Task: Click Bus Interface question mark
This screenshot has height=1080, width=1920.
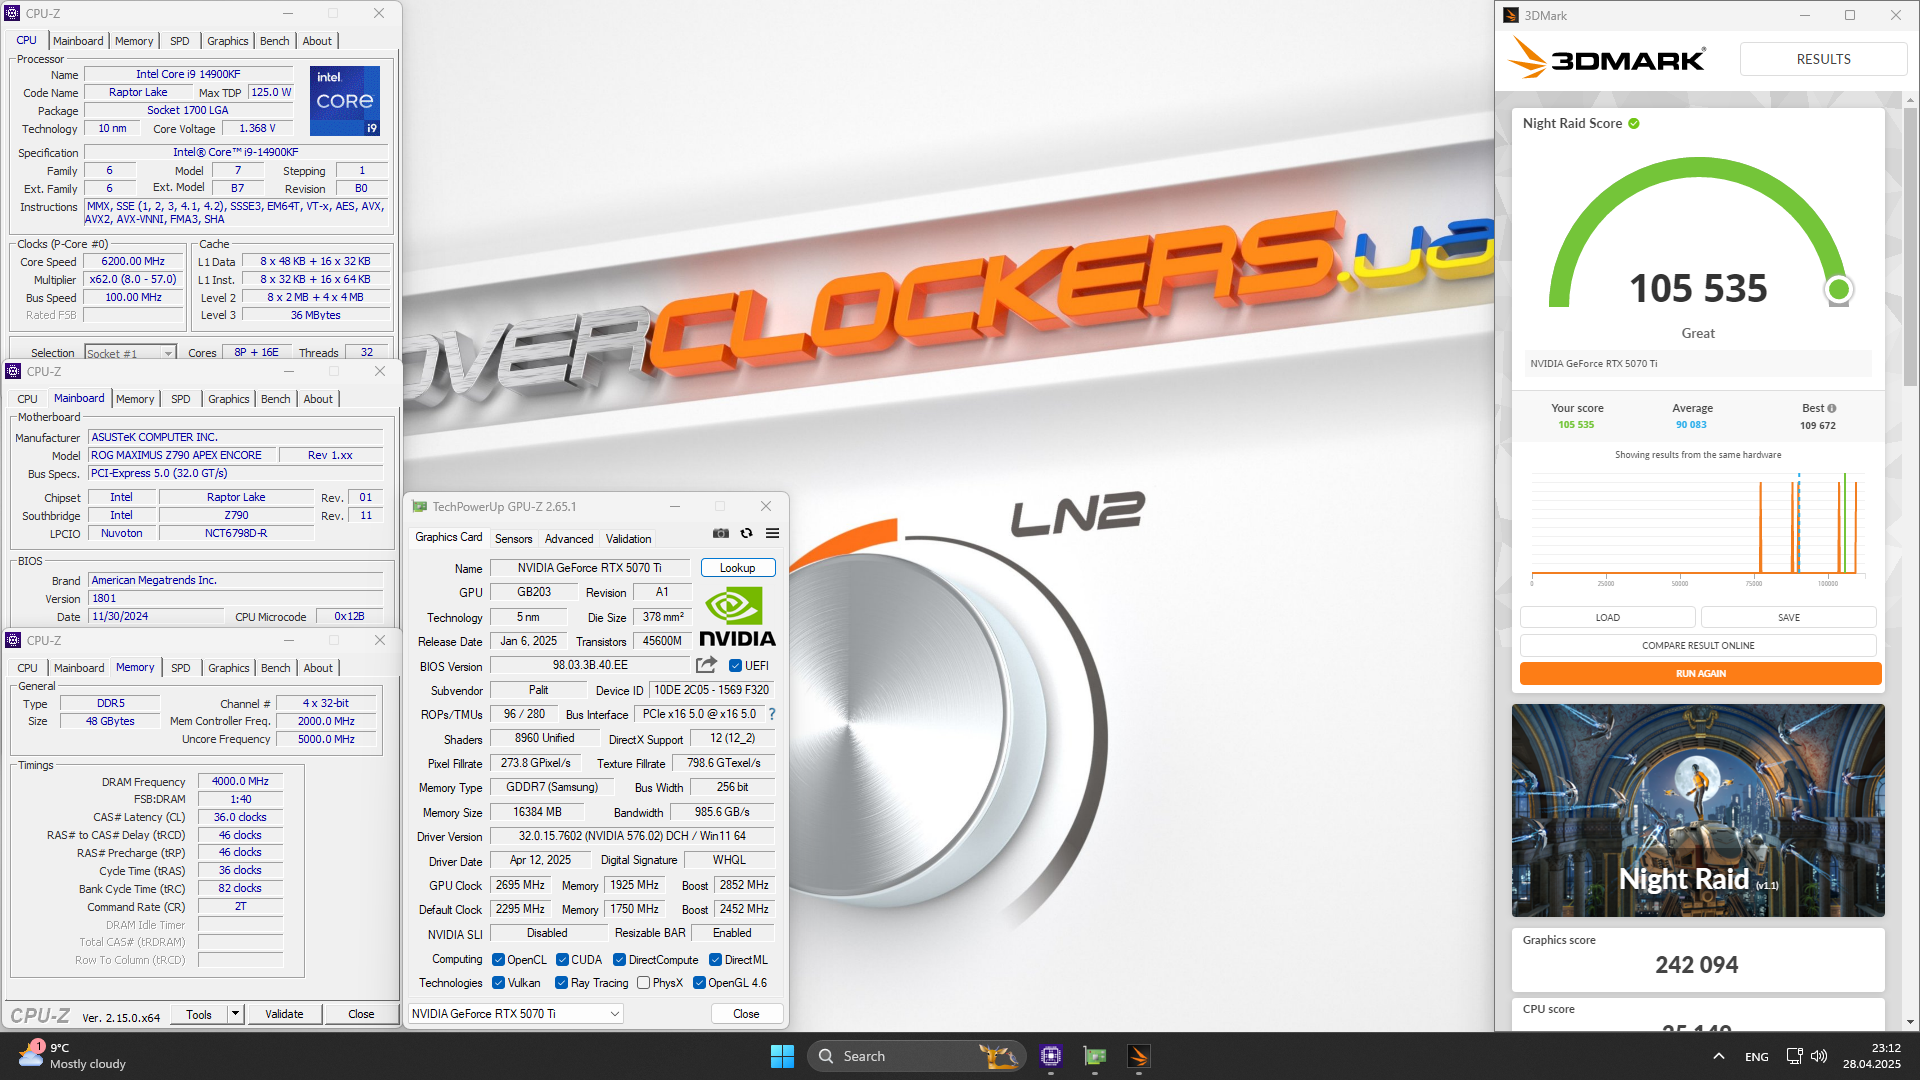Action: pos(772,714)
